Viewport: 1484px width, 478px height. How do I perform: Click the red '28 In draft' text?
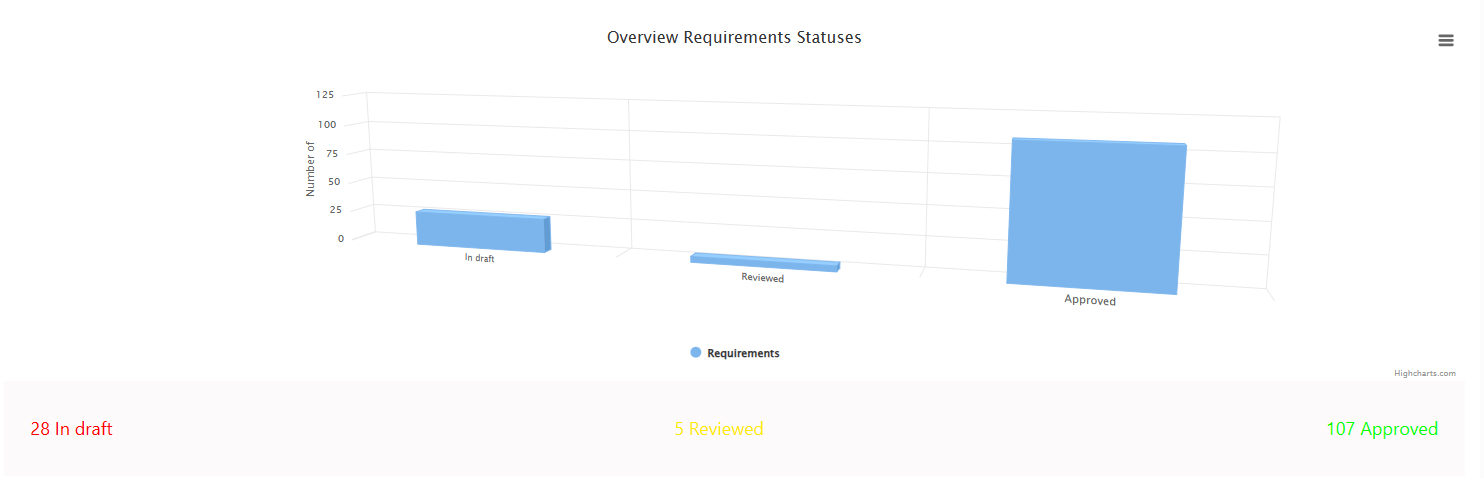coord(71,429)
